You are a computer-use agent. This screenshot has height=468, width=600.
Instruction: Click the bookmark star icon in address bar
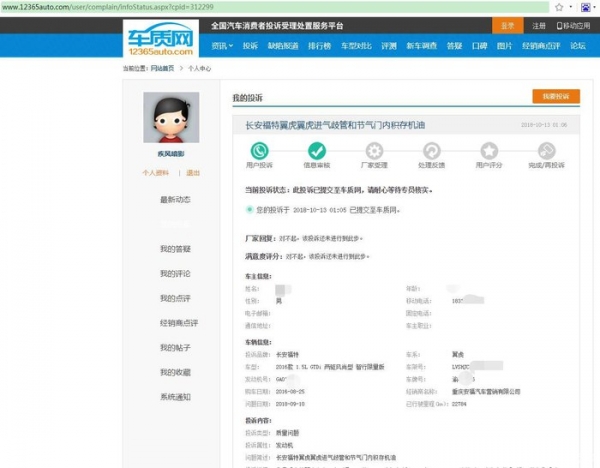coord(559,7)
